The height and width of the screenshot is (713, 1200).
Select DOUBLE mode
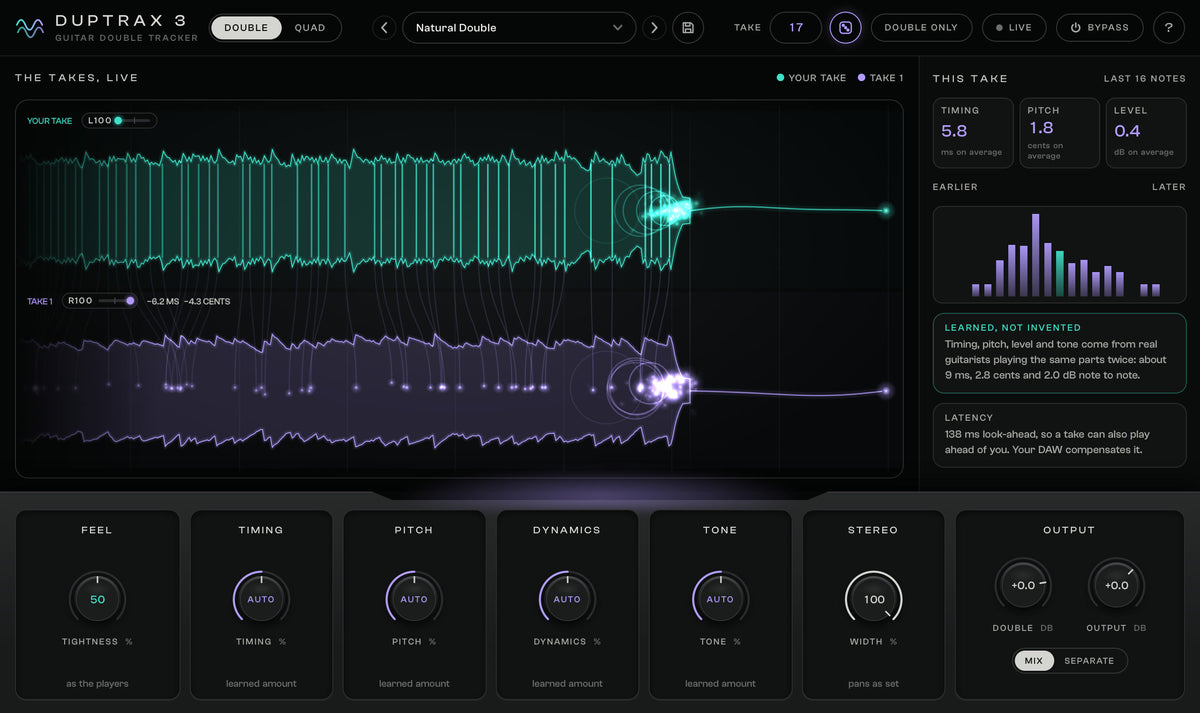246,28
